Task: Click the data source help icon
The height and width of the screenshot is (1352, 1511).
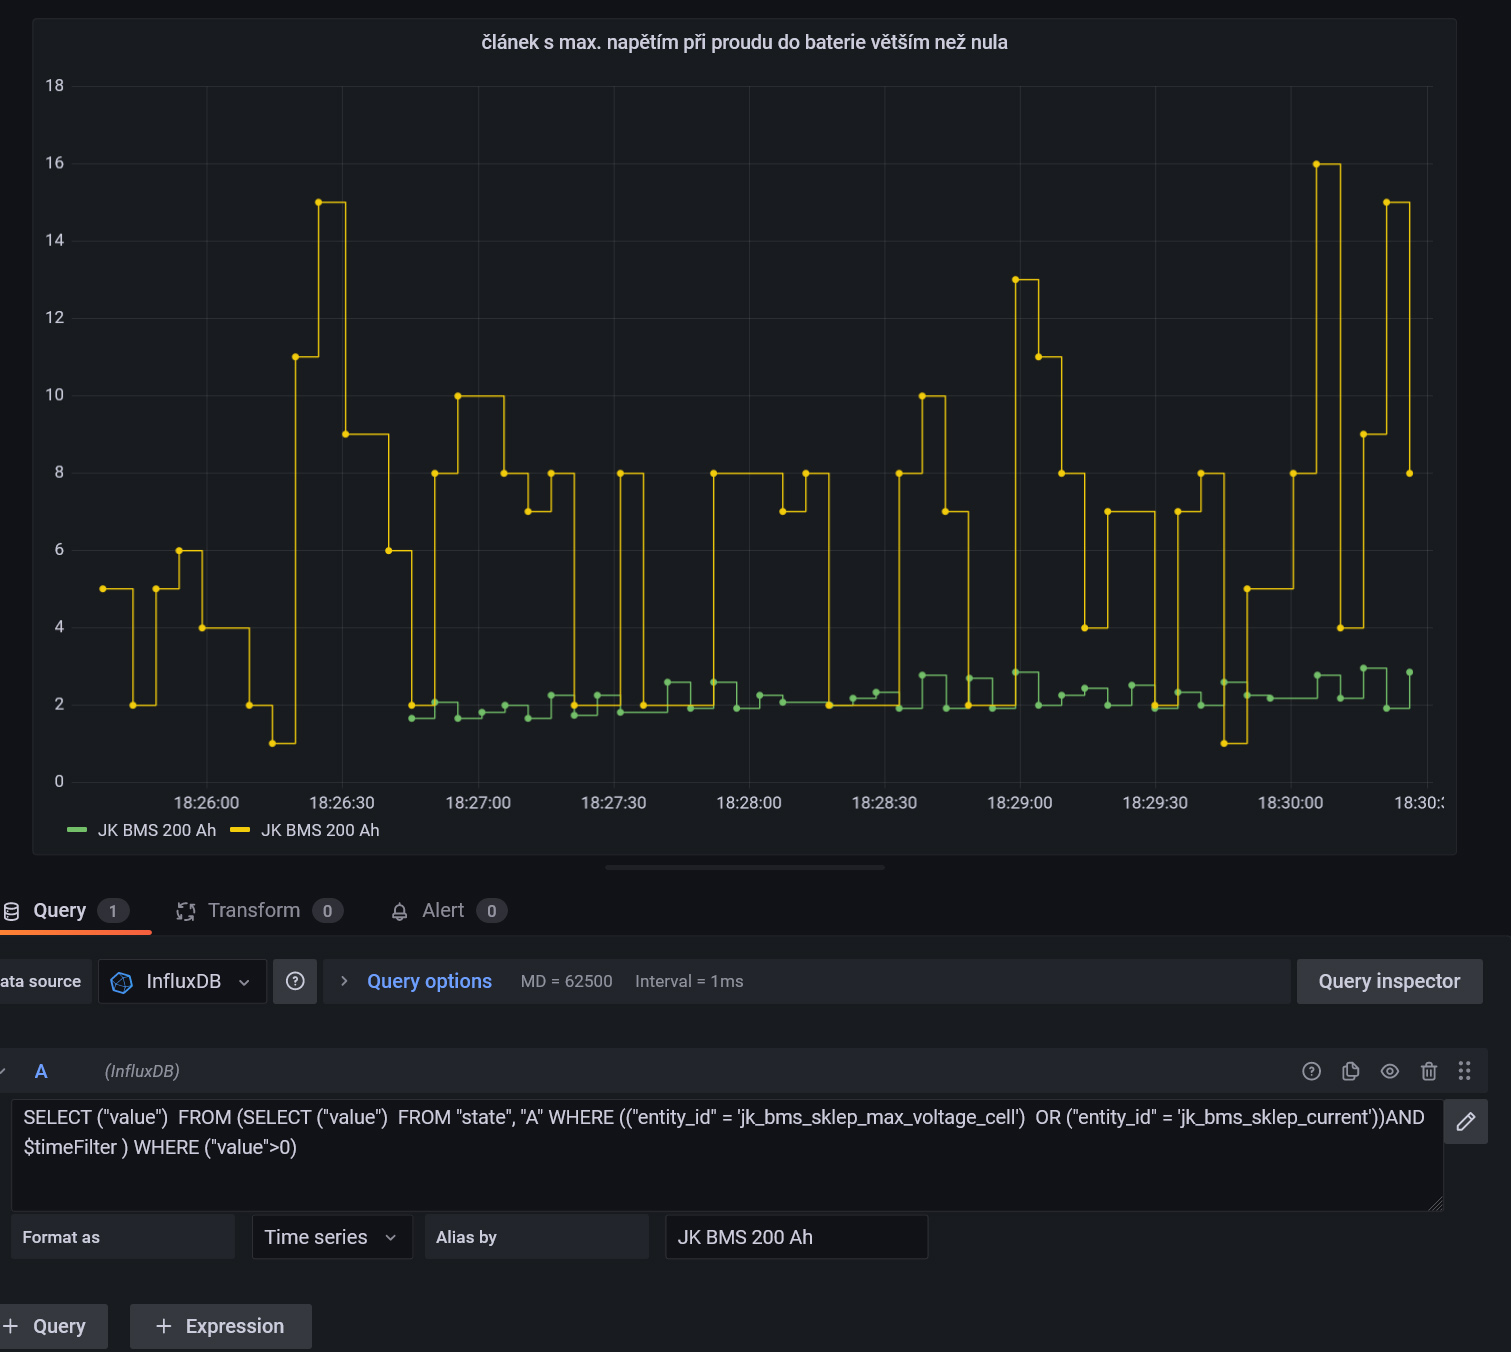Action: 295,981
